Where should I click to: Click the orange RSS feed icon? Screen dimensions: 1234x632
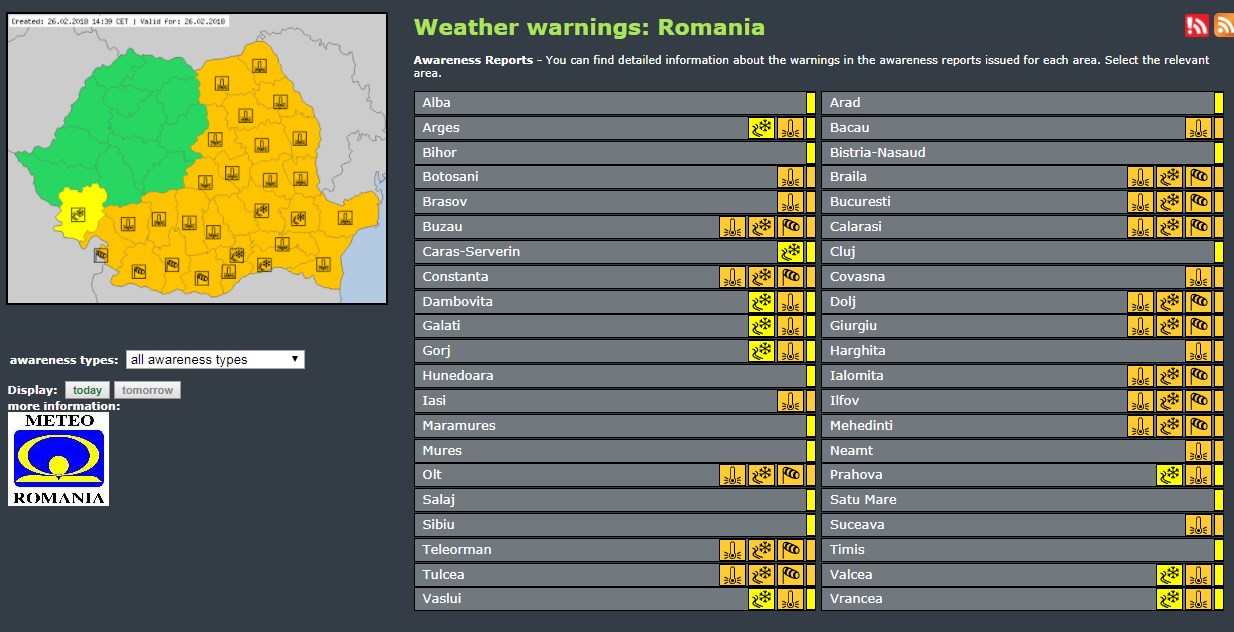pyautogui.click(x=1223, y=26)
